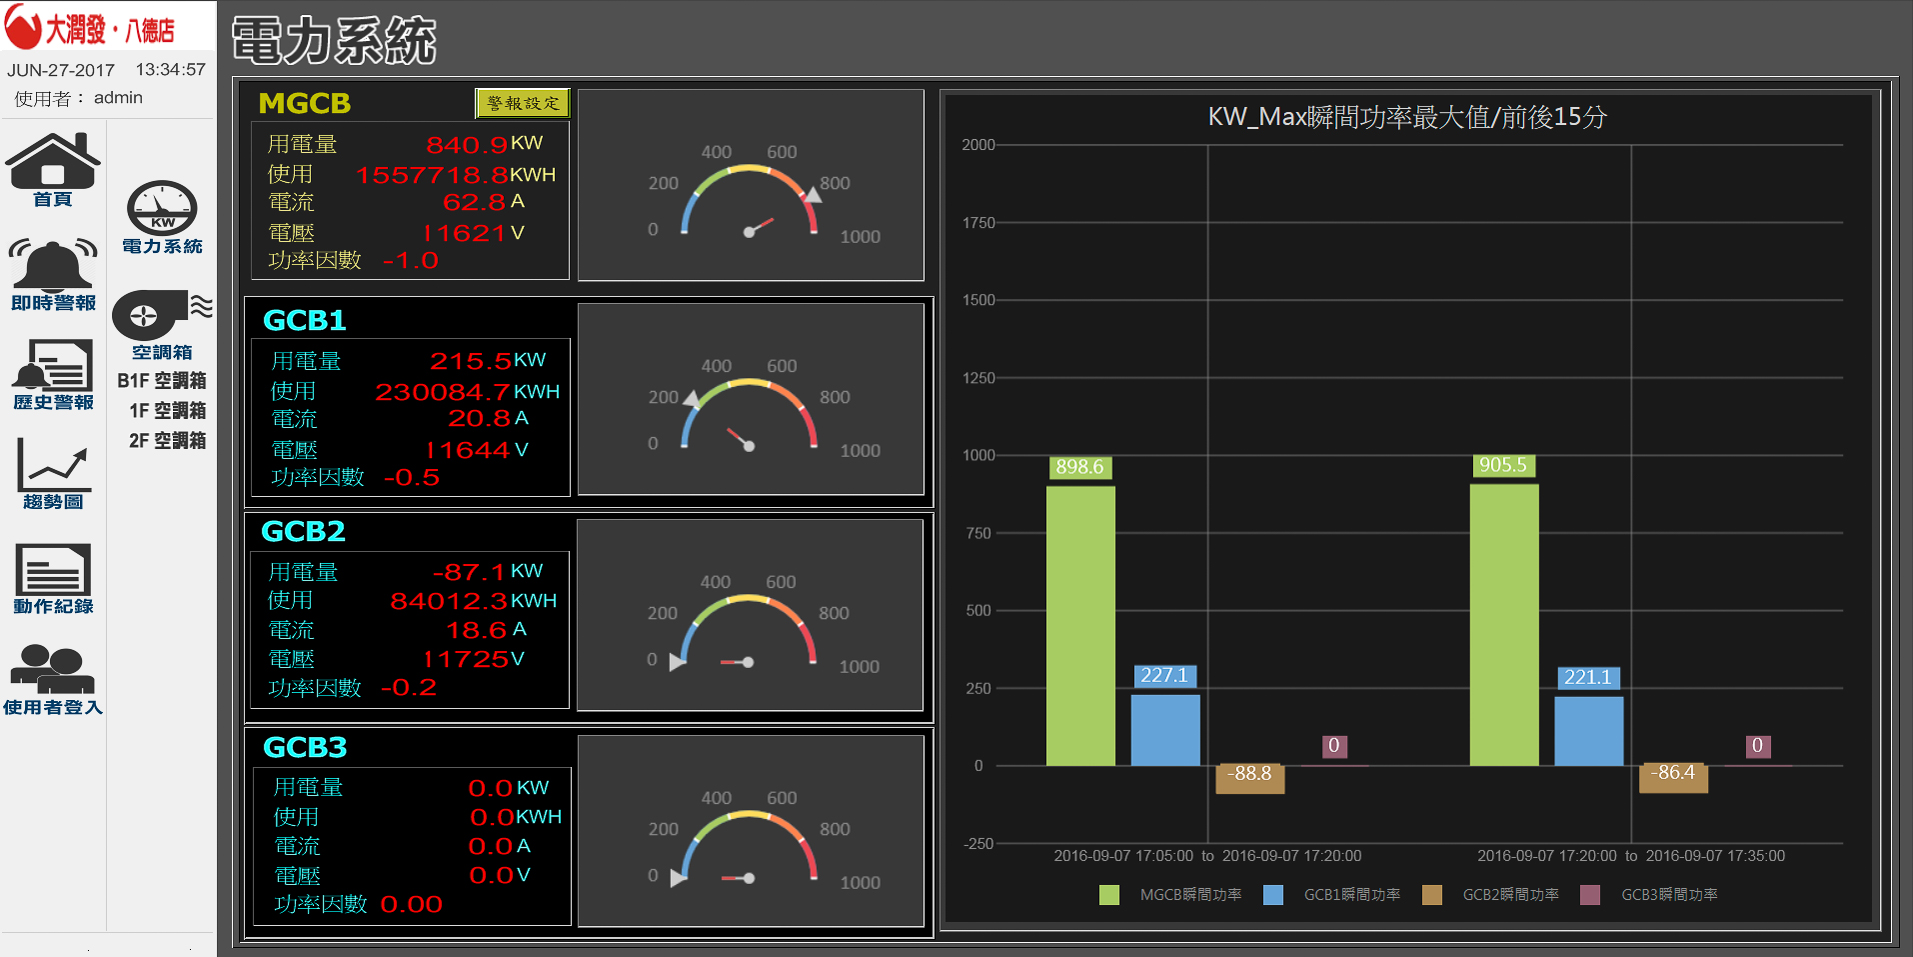
Task: Click the 動作紀錄 link text
Action: pos(53,606)
